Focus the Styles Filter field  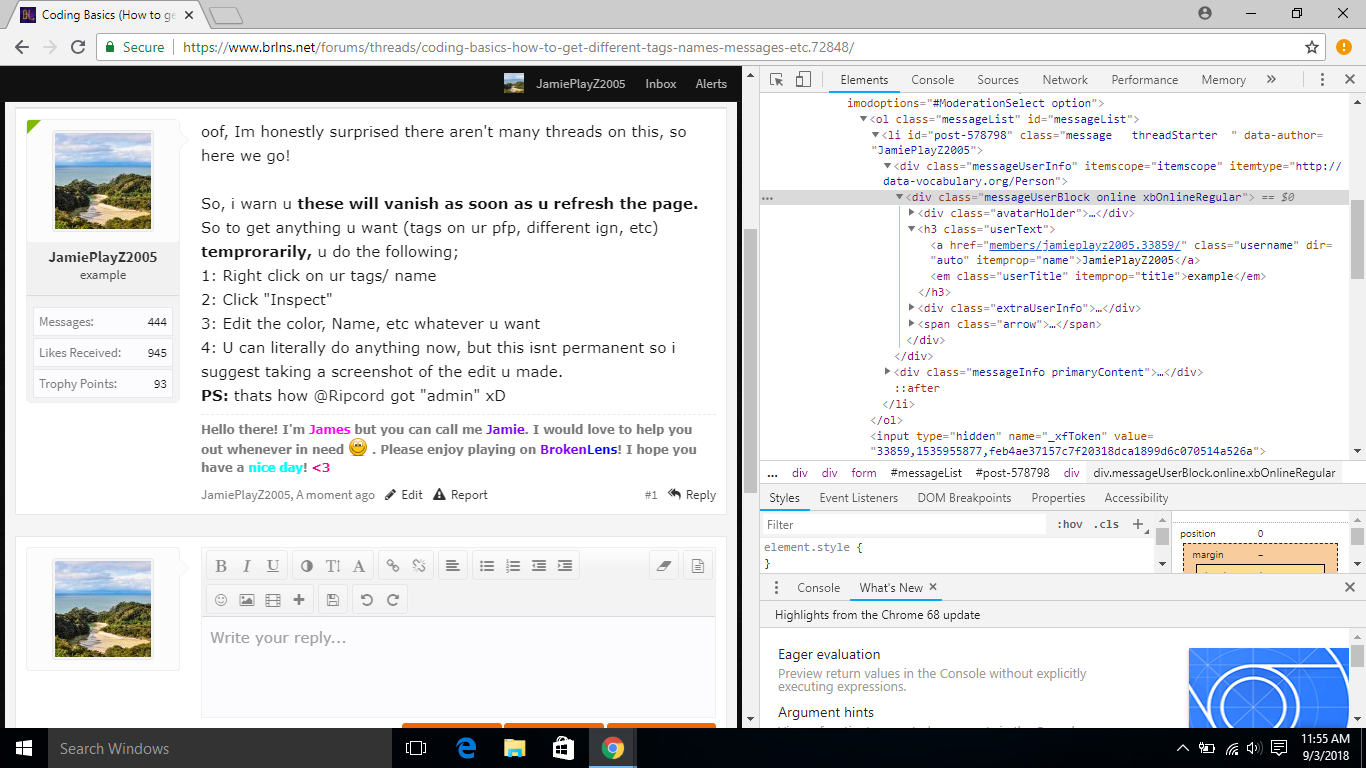(904, 524)
